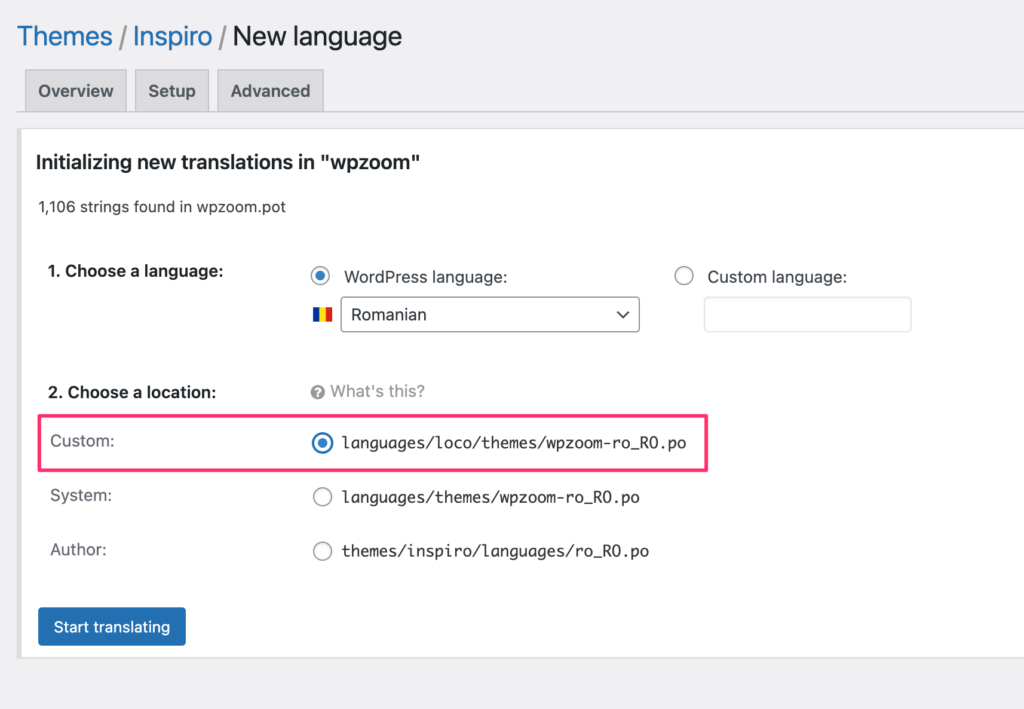Screen dimensions: 1024x709
Task: Click the question mark help icon
Action: pos(317,392)
